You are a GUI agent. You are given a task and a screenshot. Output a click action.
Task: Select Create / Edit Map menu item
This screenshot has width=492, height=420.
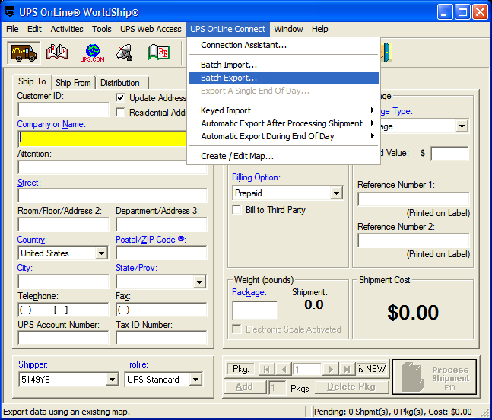click(x=283, y=156)
